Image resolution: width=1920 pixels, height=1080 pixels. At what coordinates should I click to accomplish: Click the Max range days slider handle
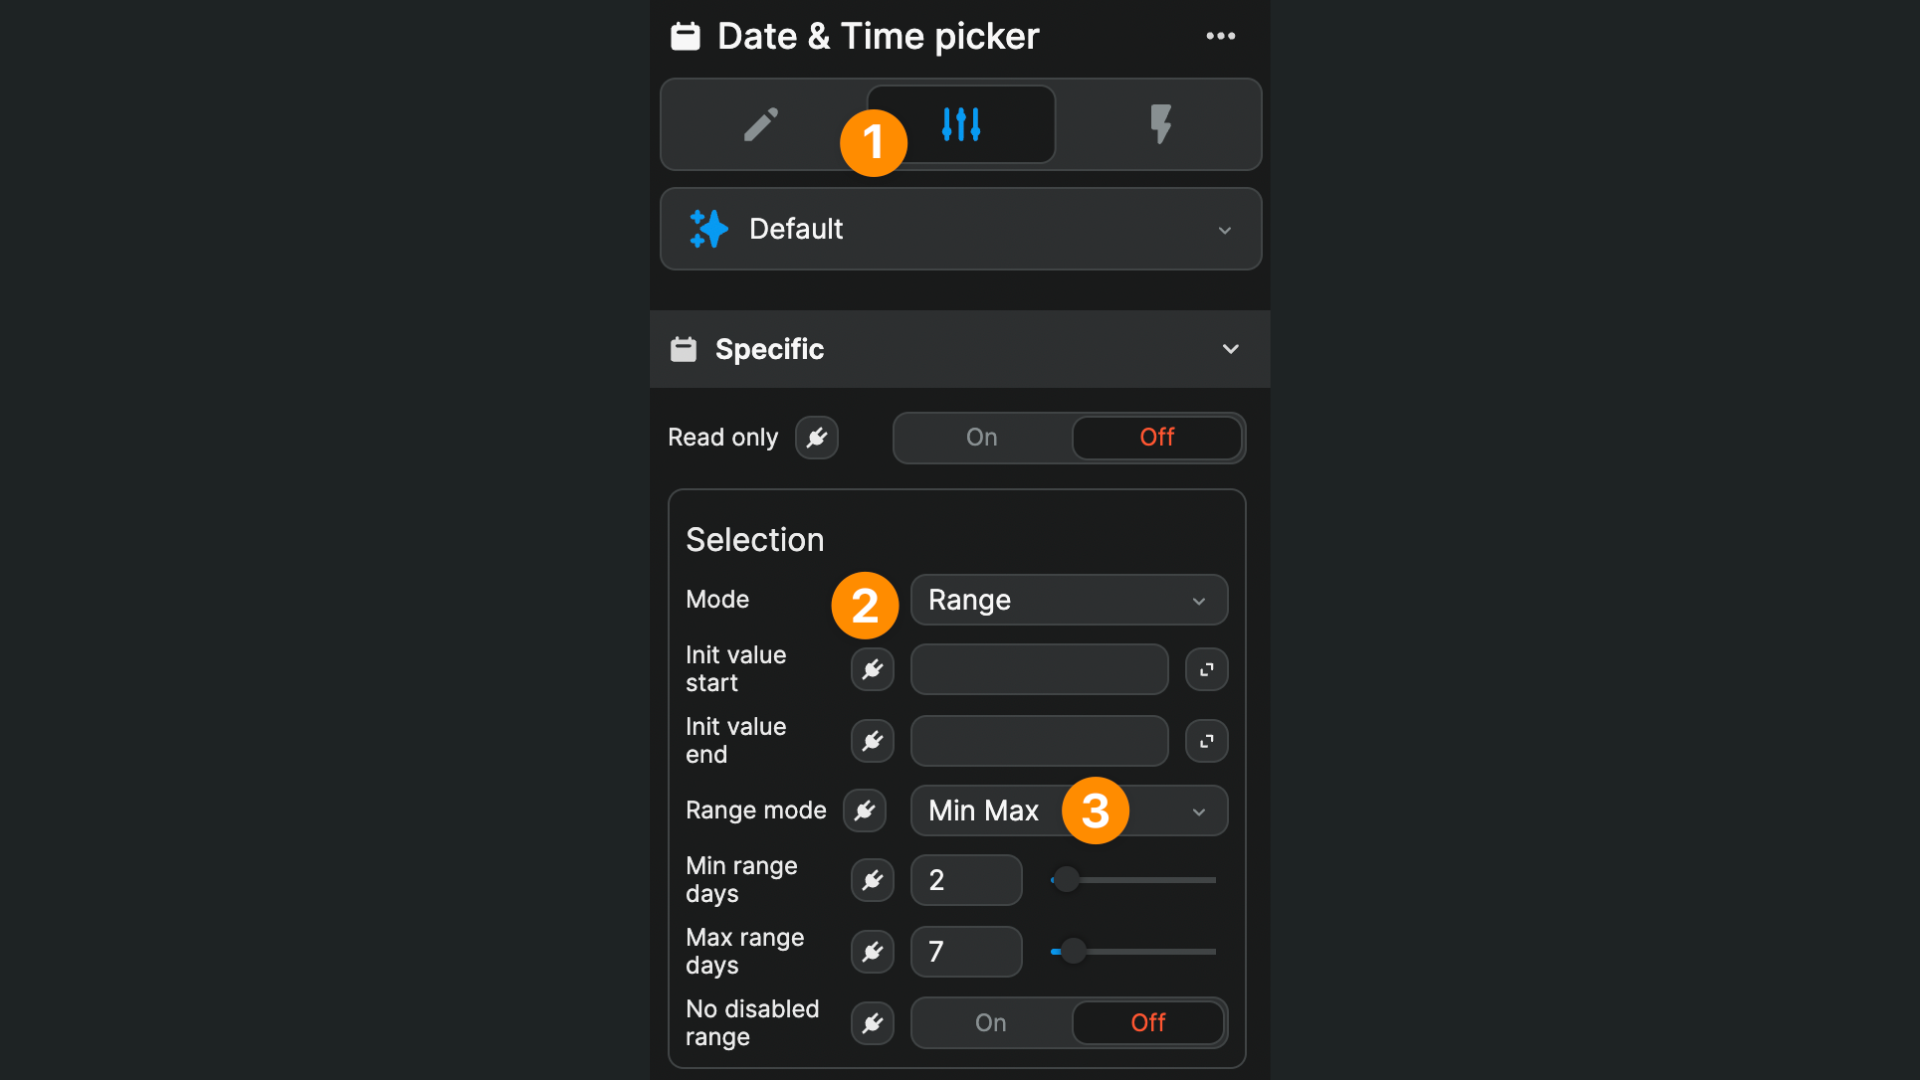pos(1073,951)
